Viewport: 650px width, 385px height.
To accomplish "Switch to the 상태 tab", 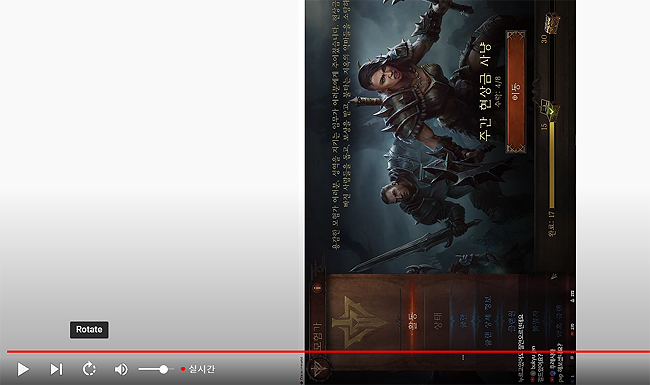I will [x=438, y=321].
